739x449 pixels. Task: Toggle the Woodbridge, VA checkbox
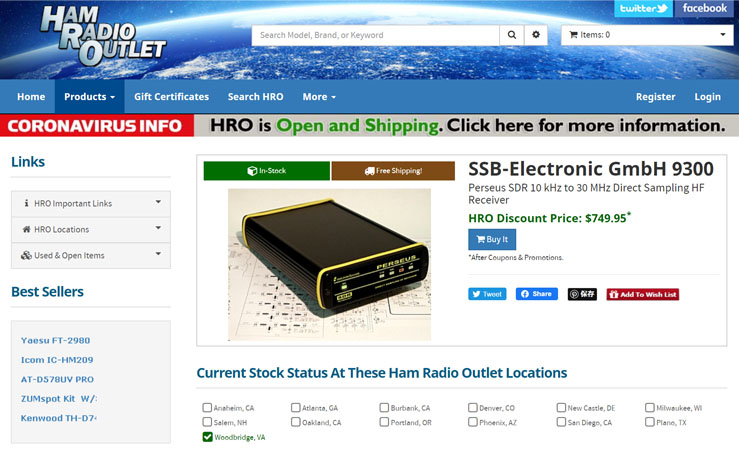pyautogui.click(x=207, y=437)
